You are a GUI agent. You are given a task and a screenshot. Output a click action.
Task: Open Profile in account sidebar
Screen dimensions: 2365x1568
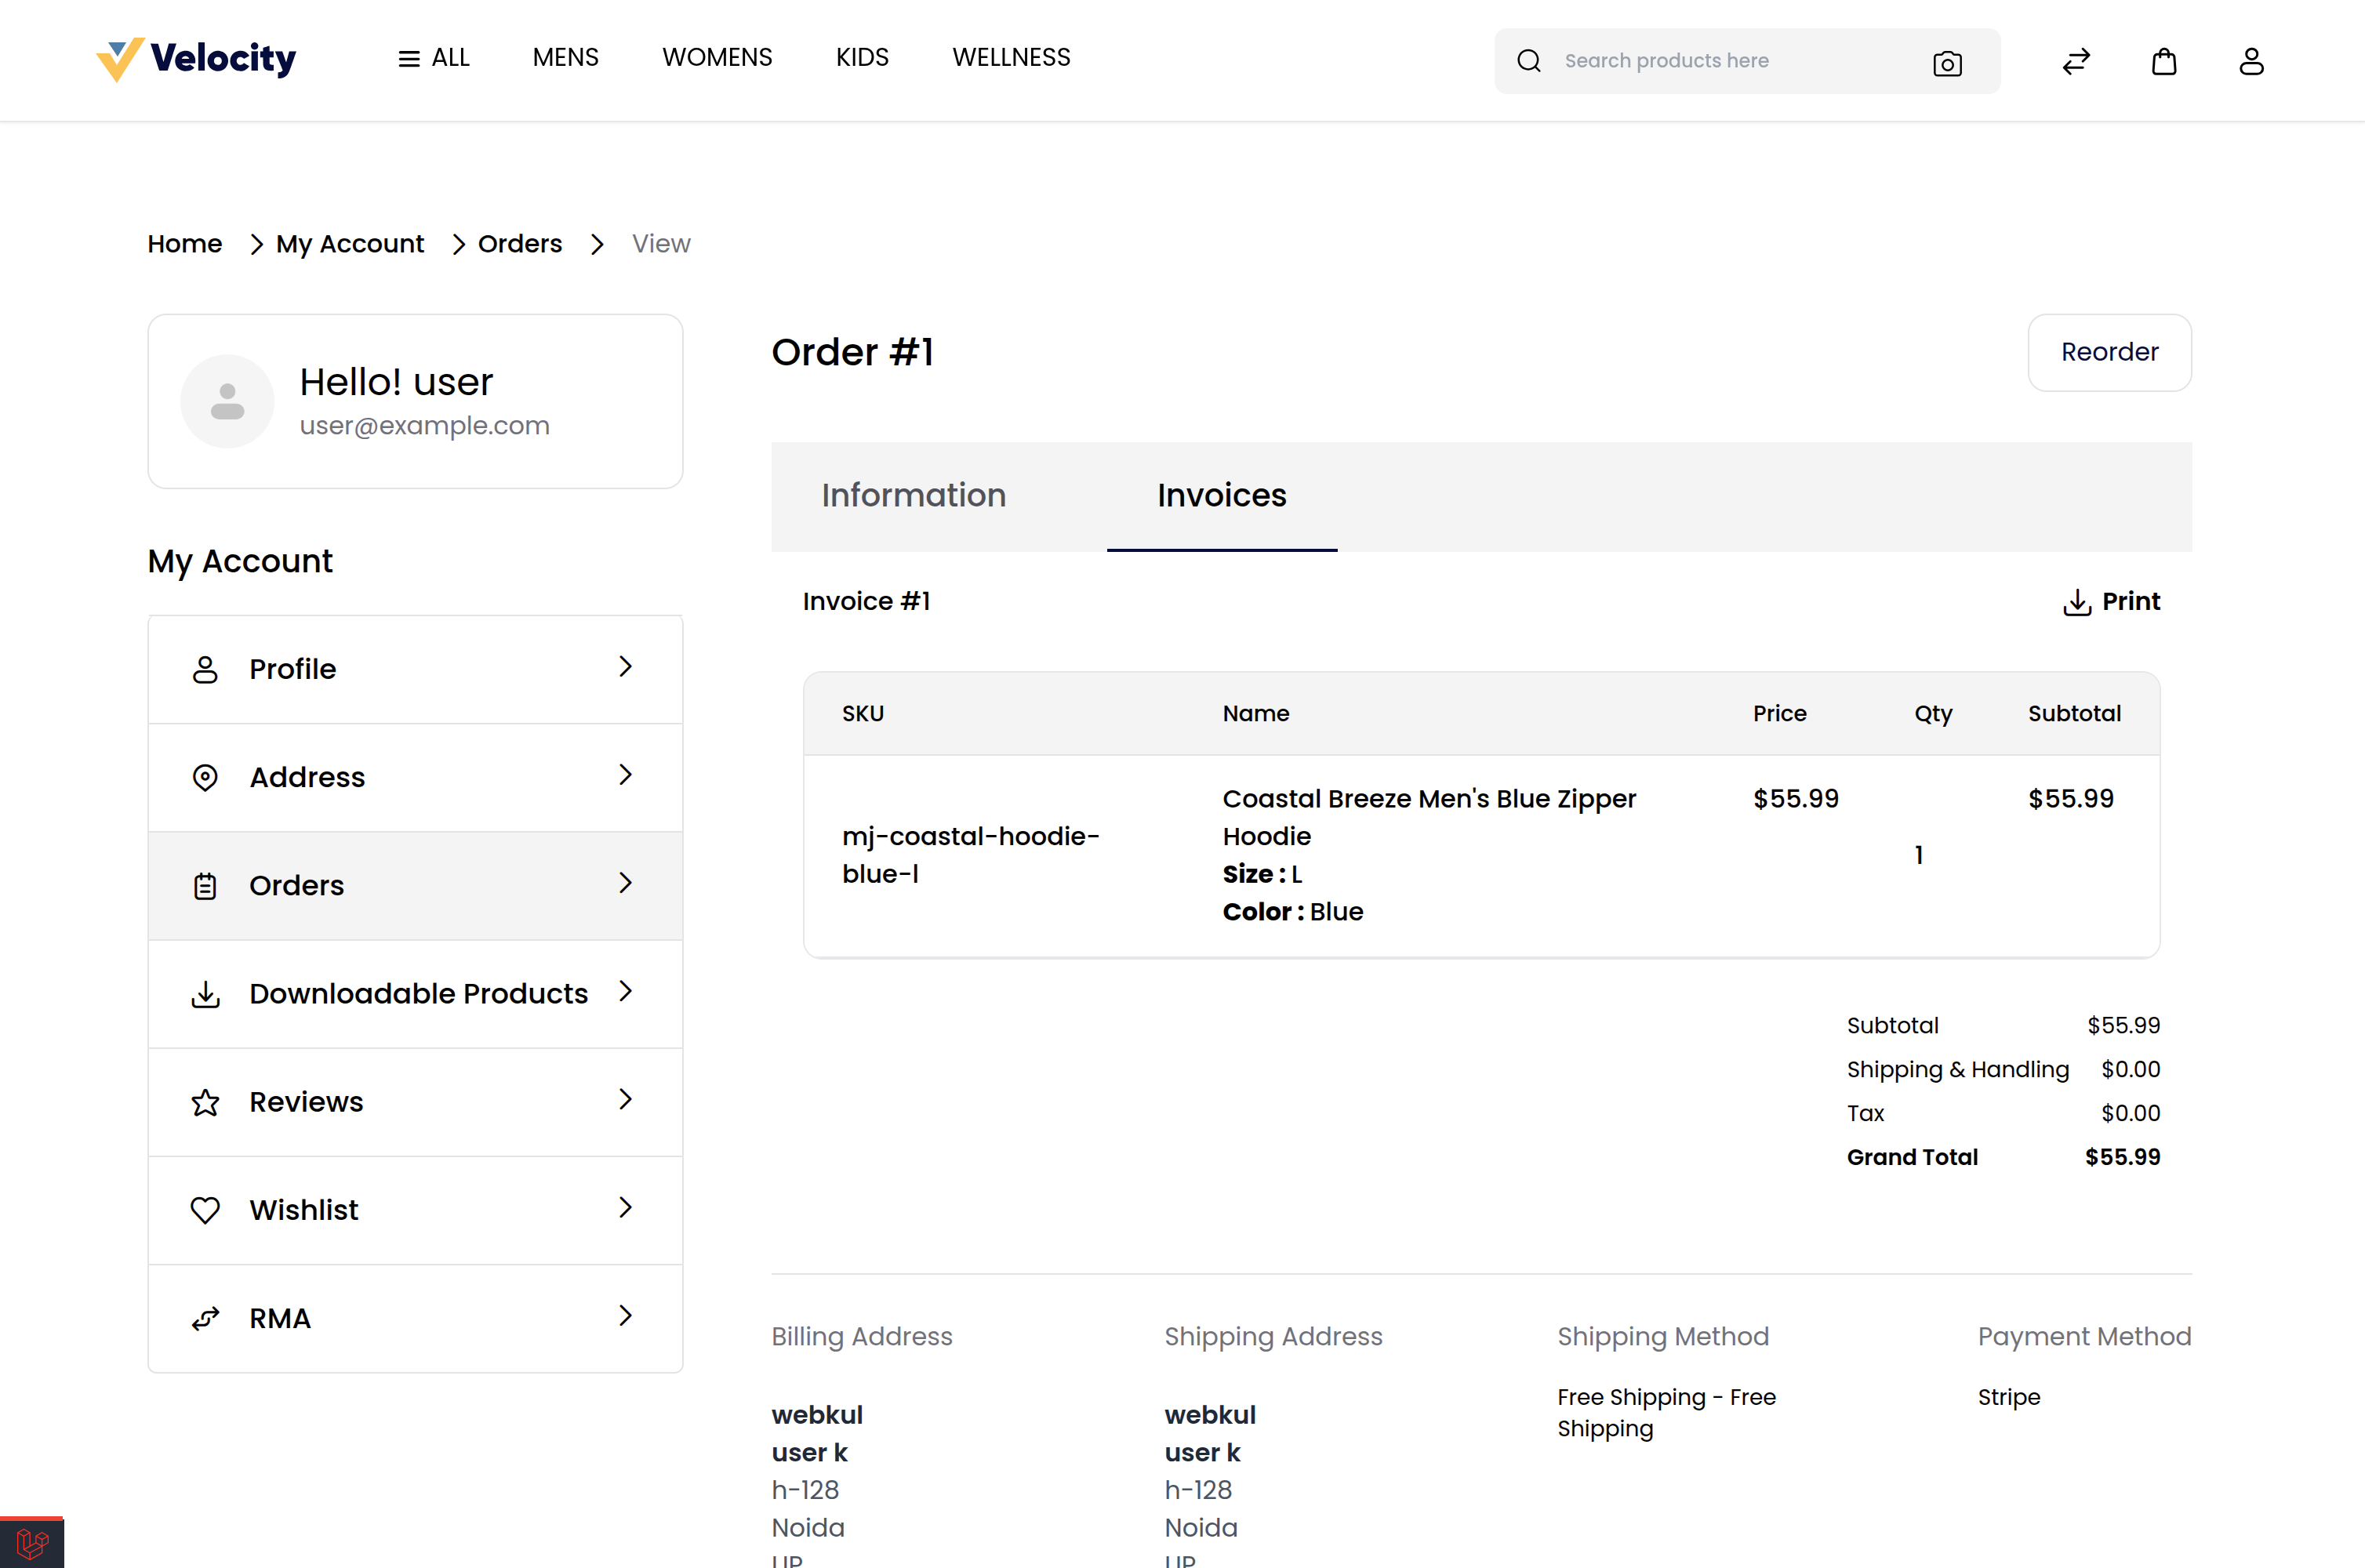click(415, 669)
